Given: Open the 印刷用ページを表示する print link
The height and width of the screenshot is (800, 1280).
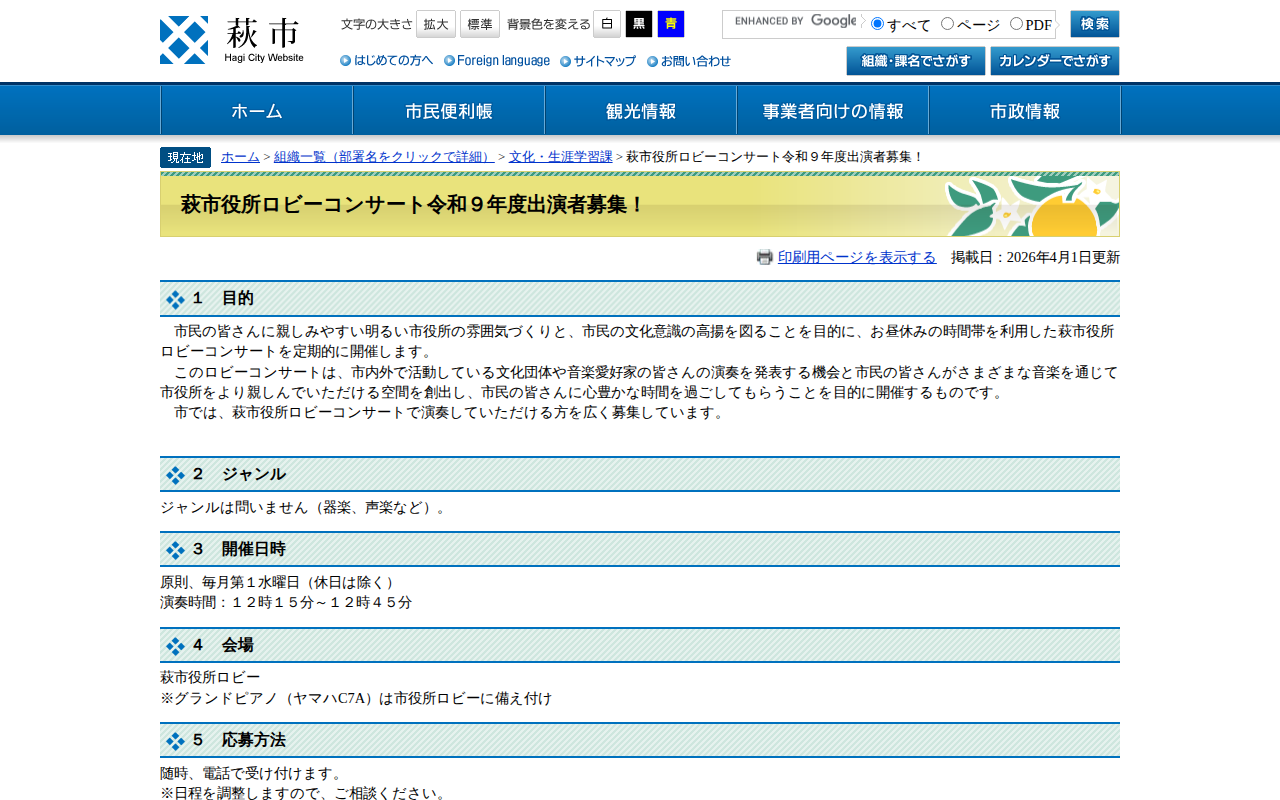Looking at the screenshot, I should click(857, 257).
